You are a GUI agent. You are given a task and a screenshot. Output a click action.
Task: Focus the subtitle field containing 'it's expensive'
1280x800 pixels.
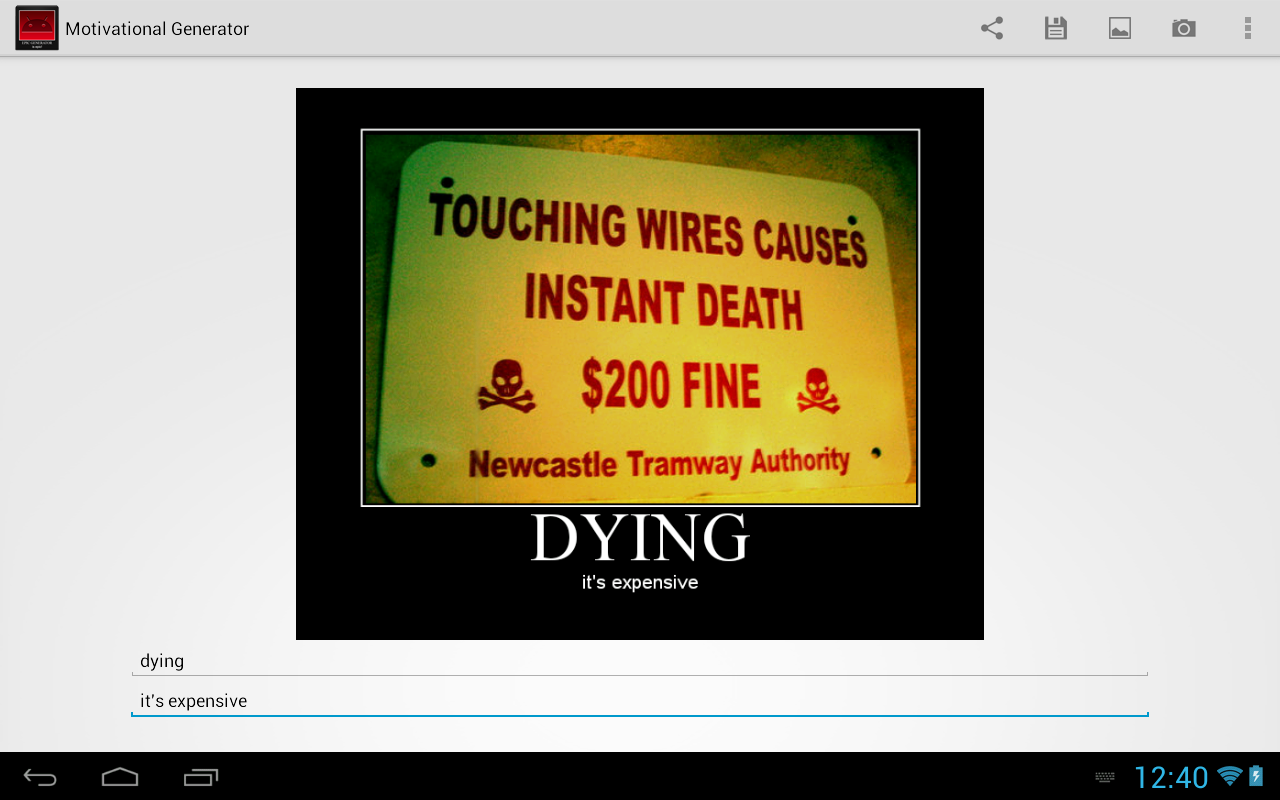[640, 701]
